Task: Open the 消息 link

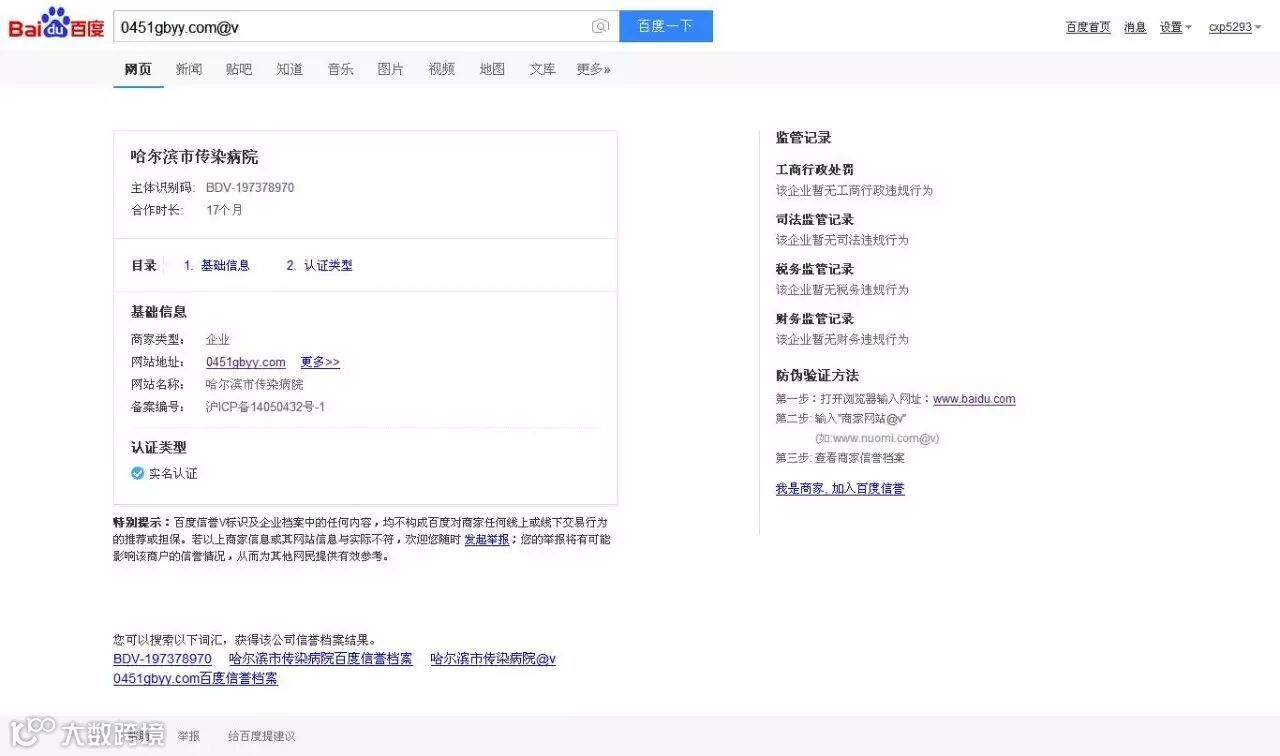Action: [1135, 27]
